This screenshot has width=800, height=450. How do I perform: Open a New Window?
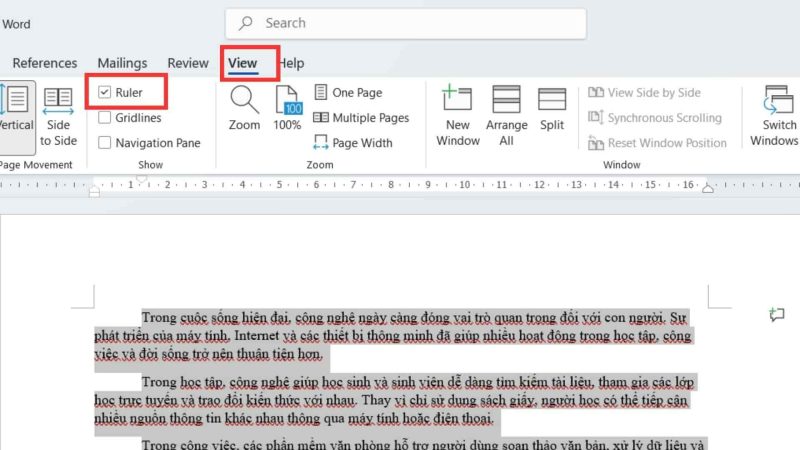tap(458, 116)
